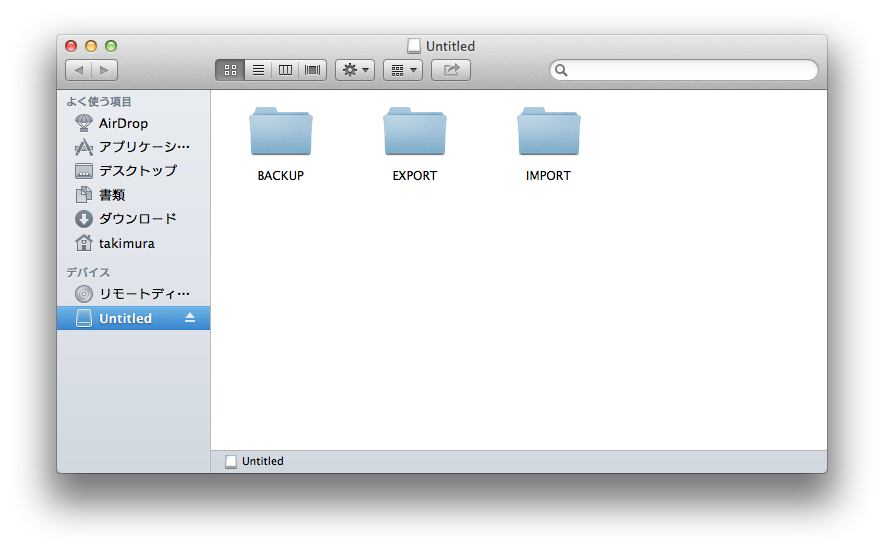Zoom the window with green button
The height and width of the screenshot is (552, 884).
click(x=111, y=46)
